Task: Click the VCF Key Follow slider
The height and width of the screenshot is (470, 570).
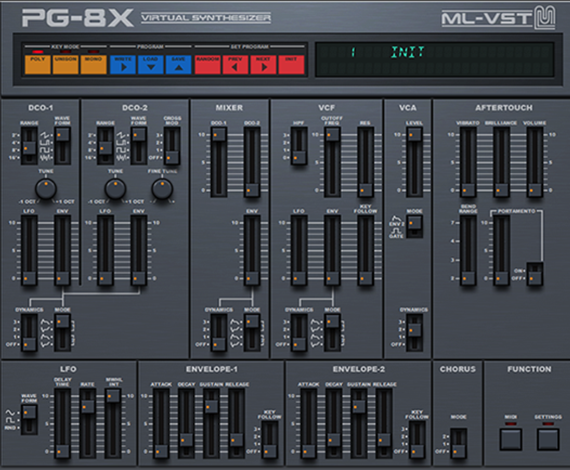Action: 365,250
